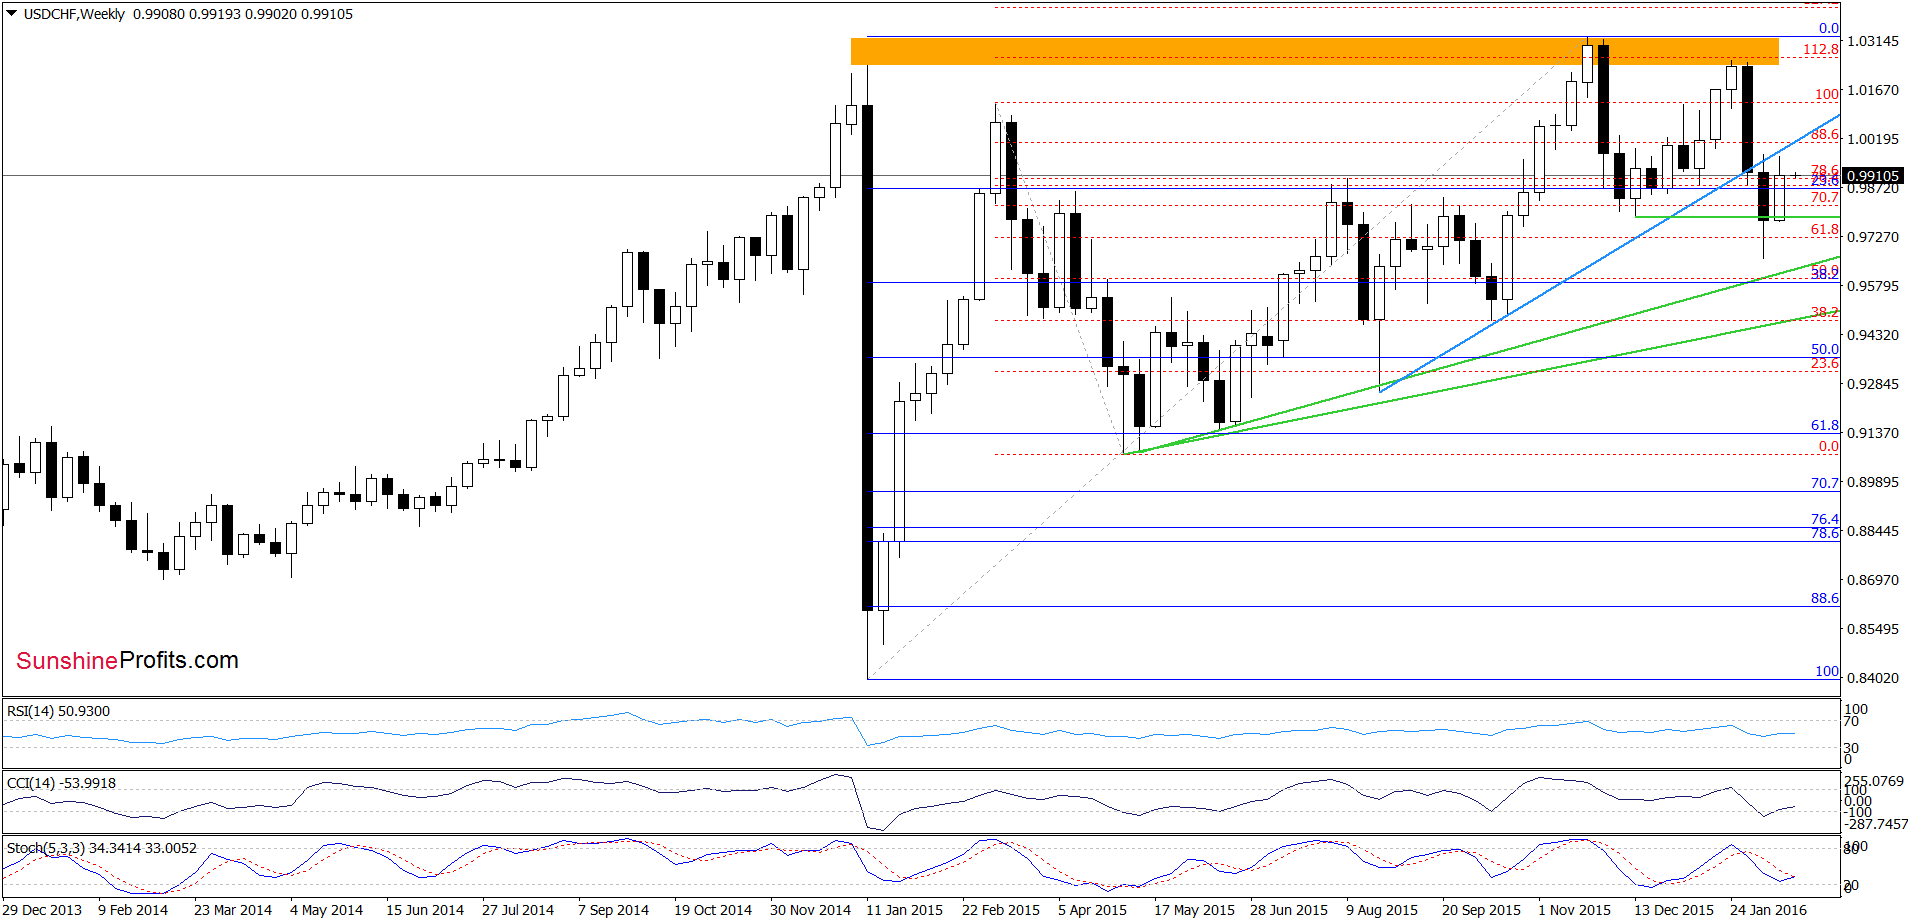1908x924 pixels.
Task: Click the blue 50.0 Fibonacci level label
Action: point(1825,349)
